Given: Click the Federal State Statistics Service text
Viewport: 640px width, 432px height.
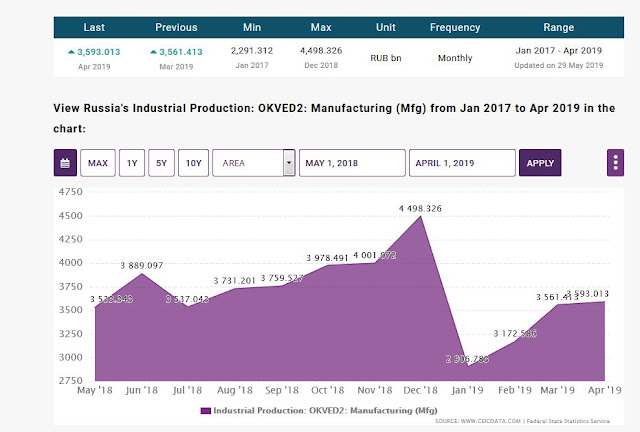Looking at the screenshot, I should [568, 421].
